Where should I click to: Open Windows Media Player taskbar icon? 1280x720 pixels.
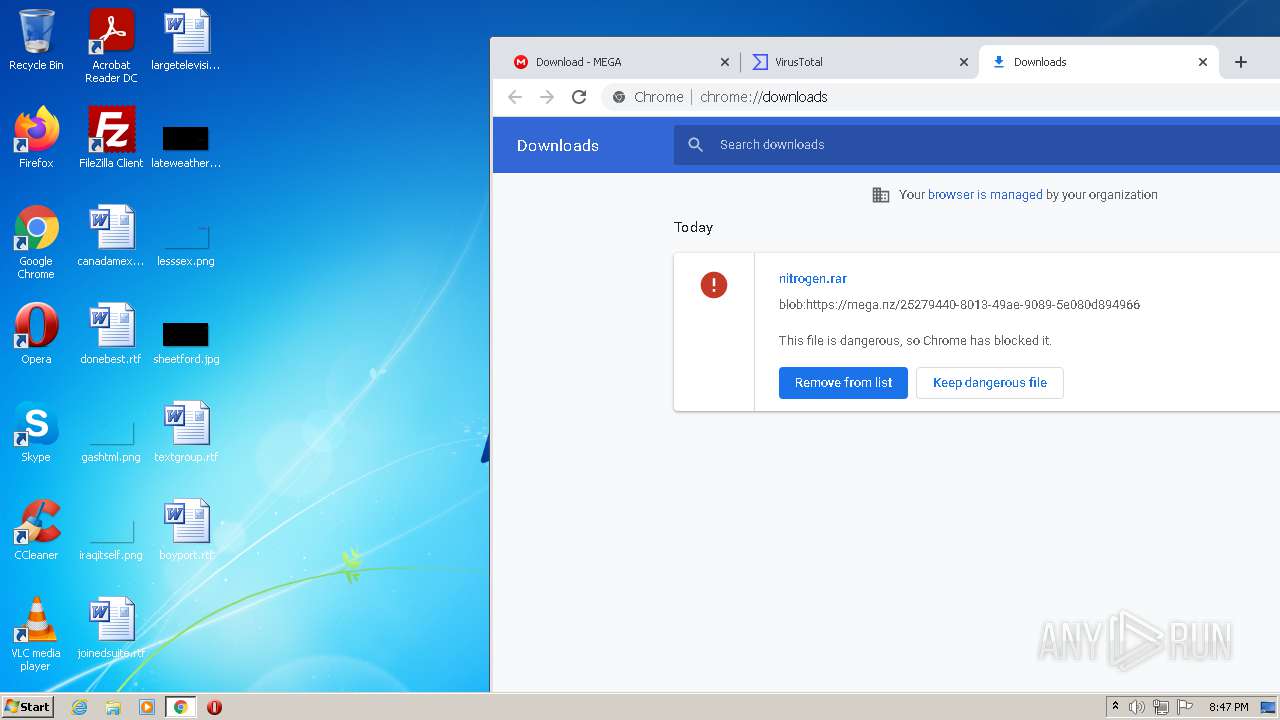(x=147, y=707)
